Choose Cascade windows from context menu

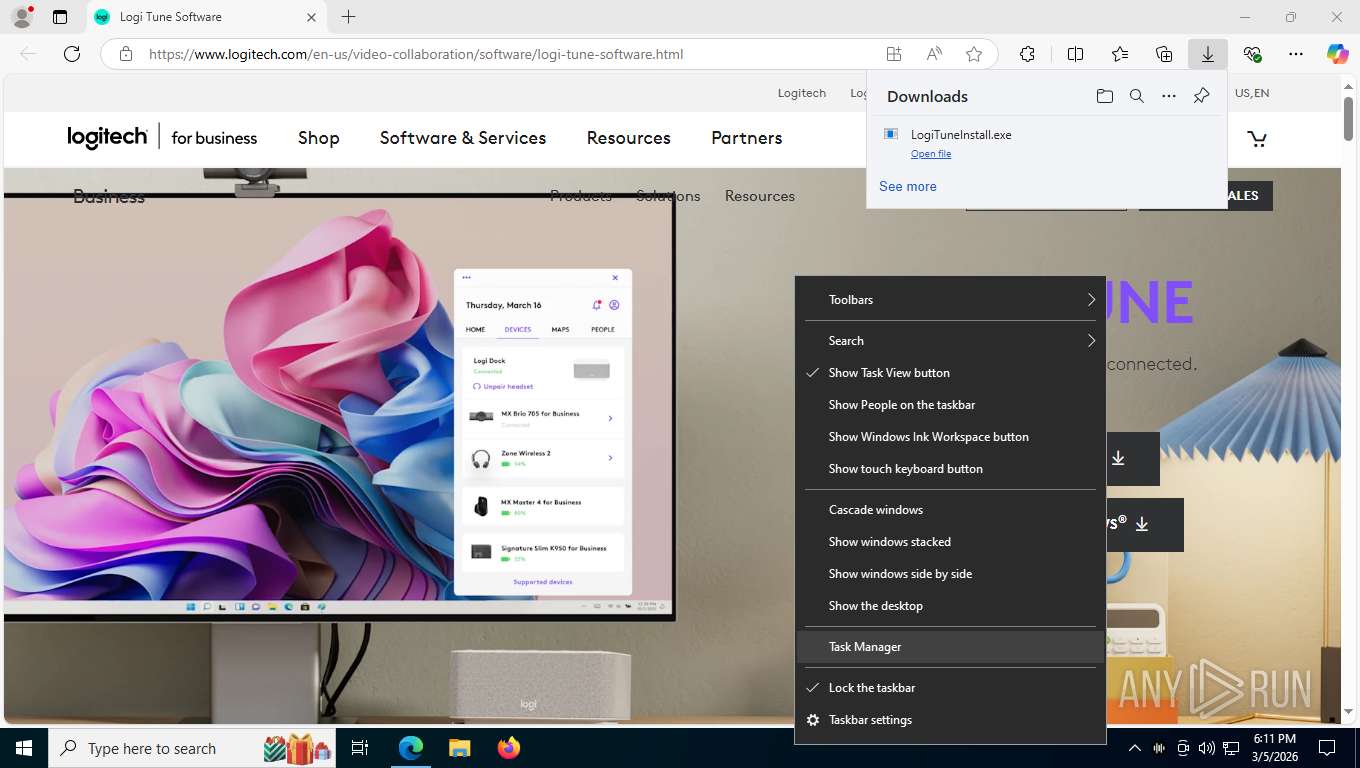click(x=950, y=510)
